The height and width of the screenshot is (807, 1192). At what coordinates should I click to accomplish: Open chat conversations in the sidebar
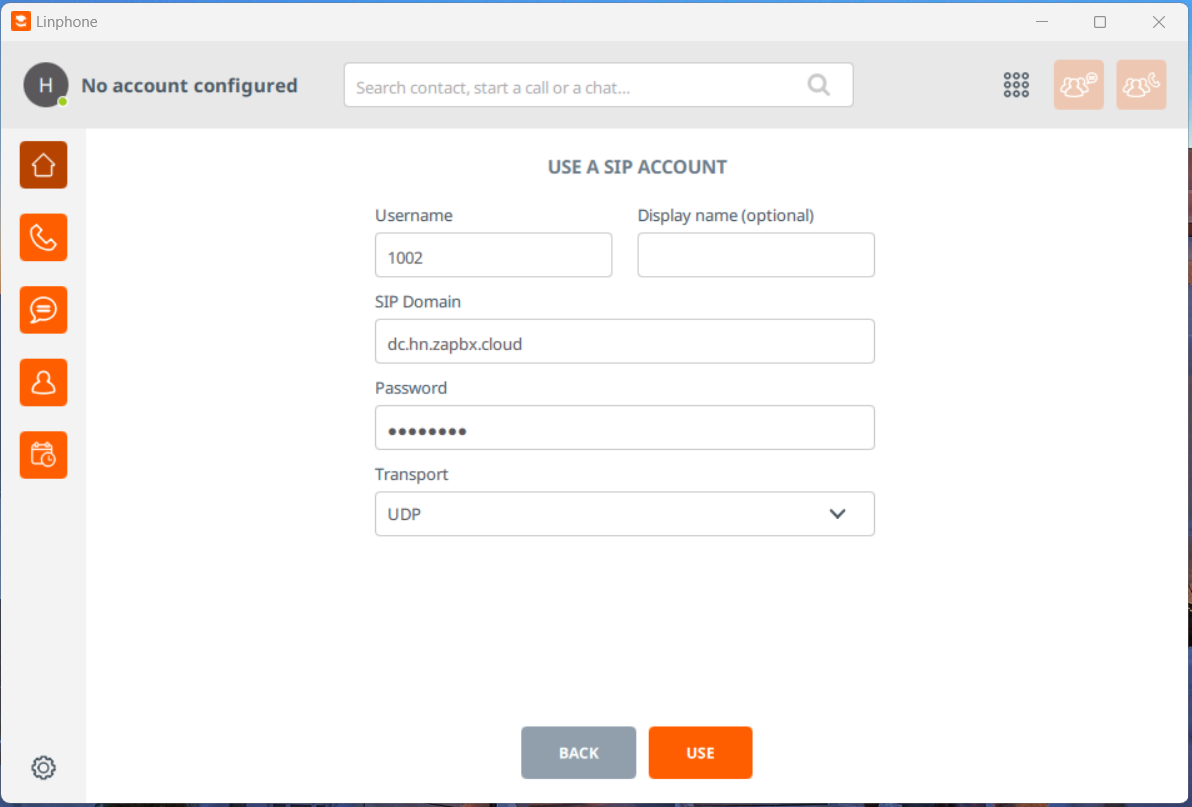tap(43, 310)
